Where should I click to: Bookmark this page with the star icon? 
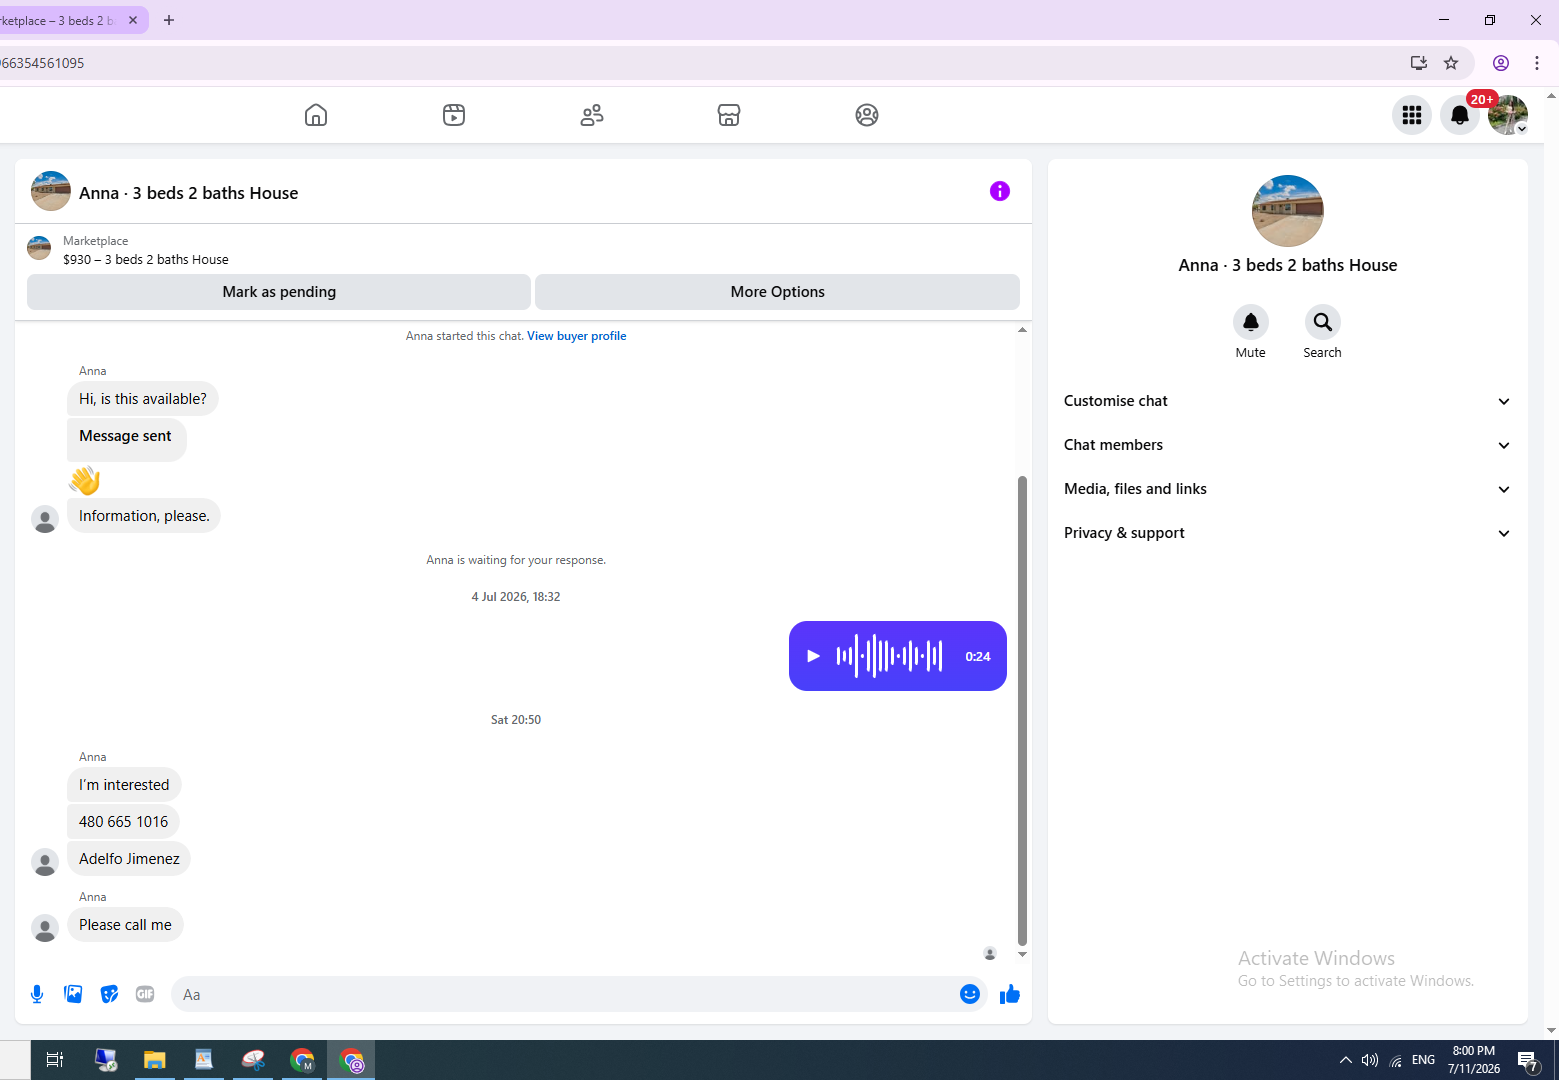point(1451,63)
